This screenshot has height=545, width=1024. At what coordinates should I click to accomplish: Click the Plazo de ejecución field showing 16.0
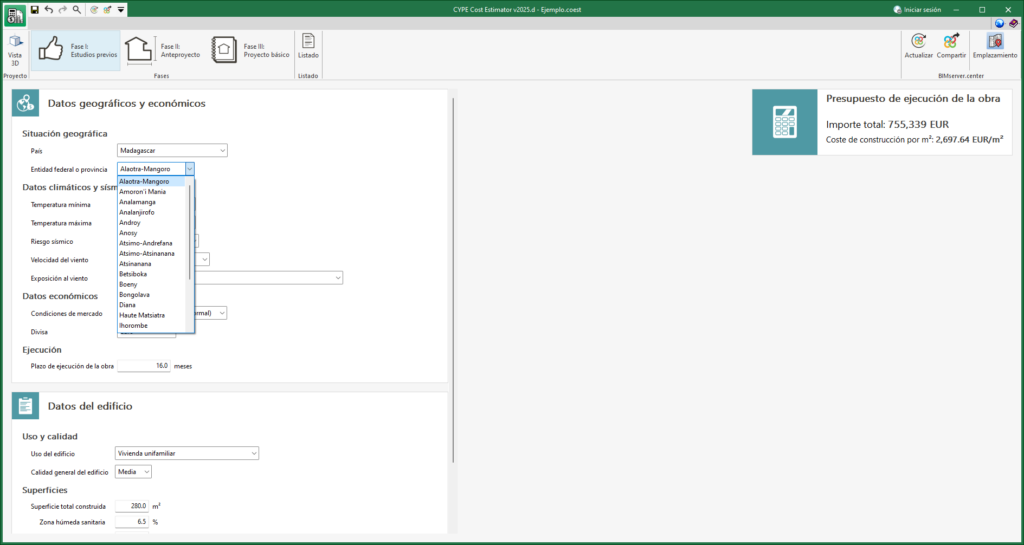pos(144,366)
